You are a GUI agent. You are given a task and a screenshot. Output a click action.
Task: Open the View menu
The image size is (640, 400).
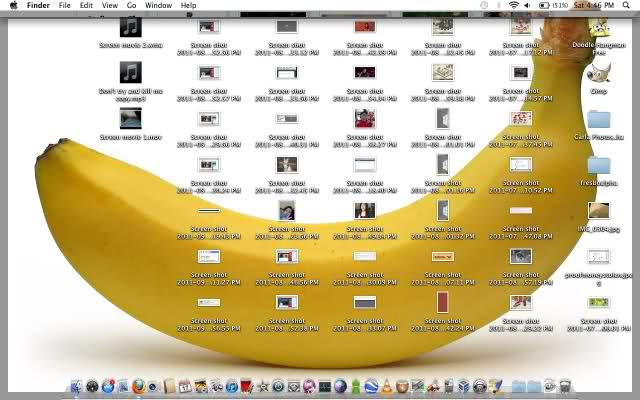tap(109, 5)
